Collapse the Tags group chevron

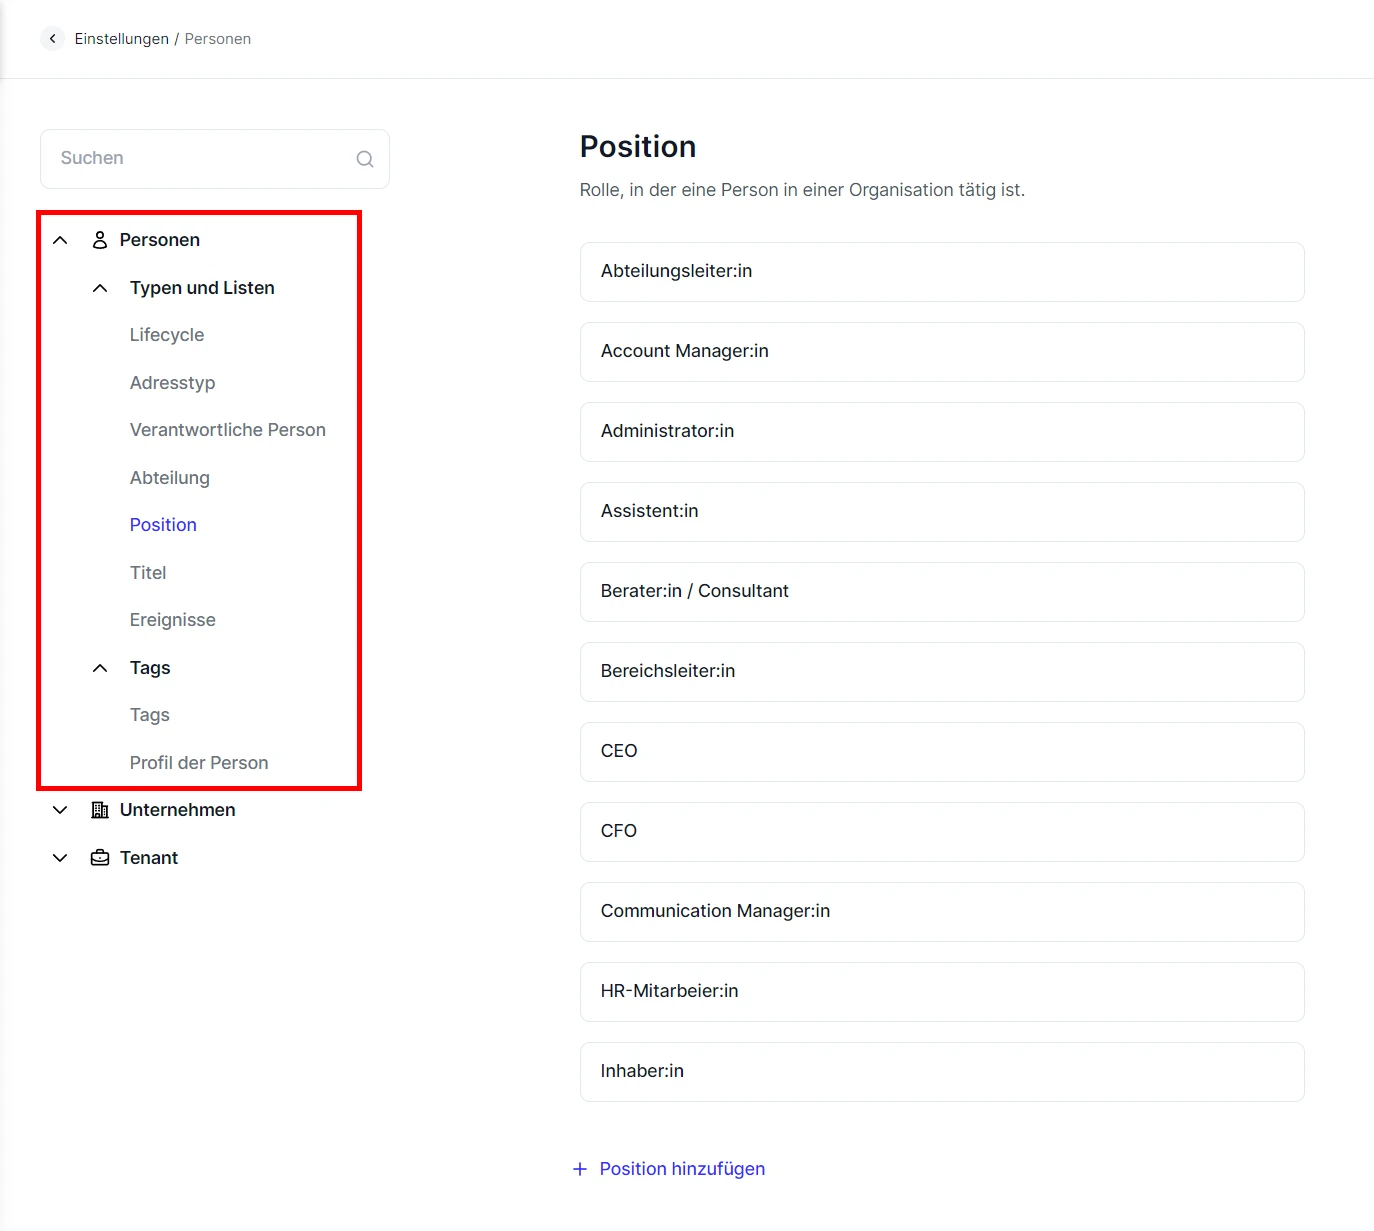pyautogui.click(x=100, y=668)
